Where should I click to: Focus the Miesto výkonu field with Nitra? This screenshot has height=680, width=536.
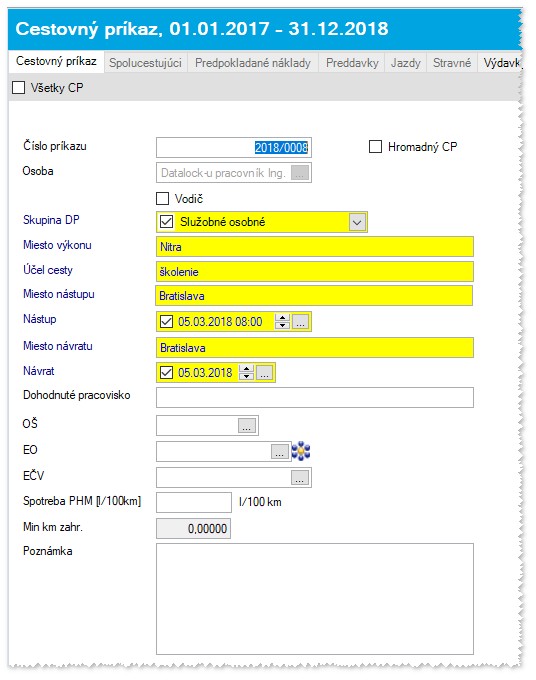(x=315, y=247)
